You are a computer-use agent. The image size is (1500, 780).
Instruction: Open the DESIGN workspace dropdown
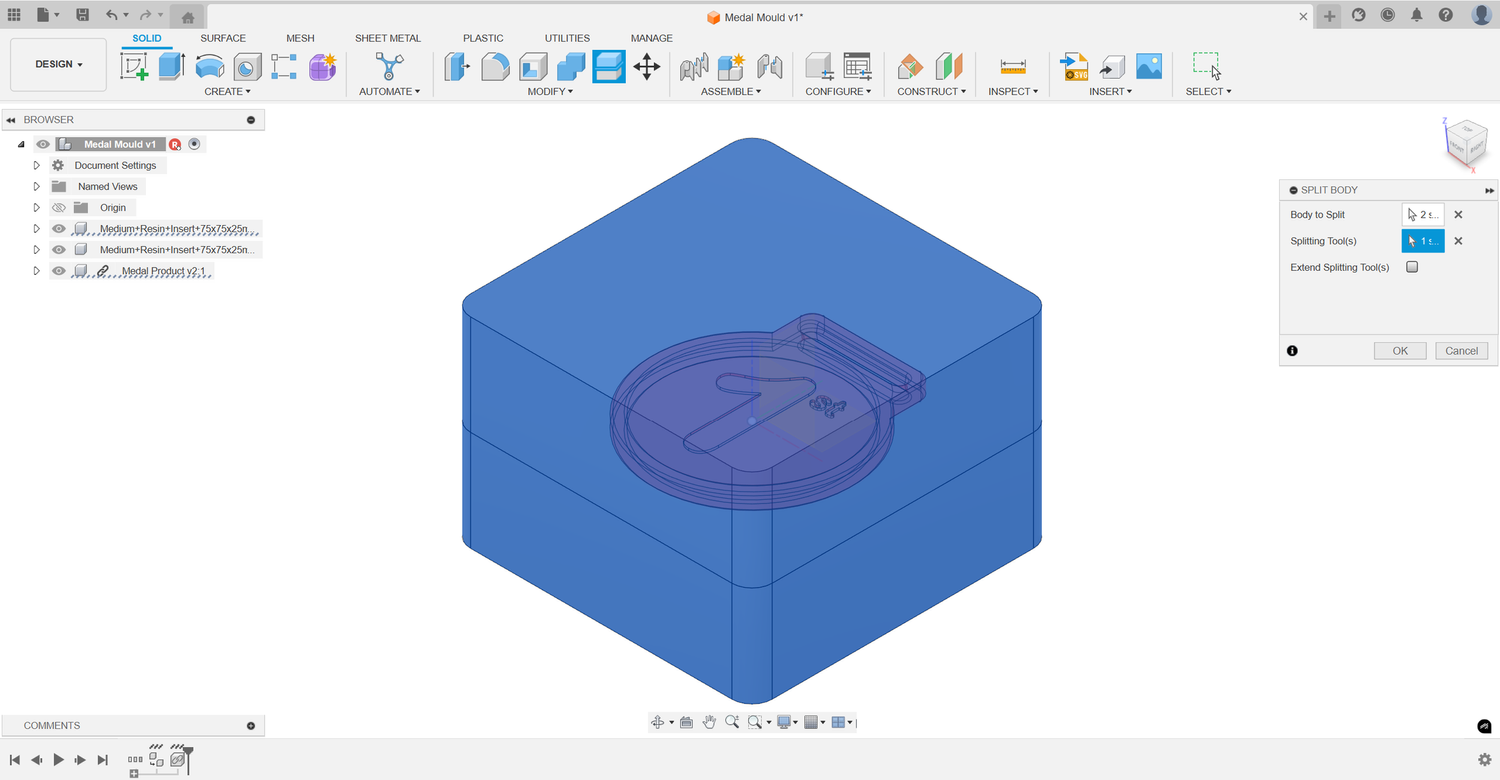(x=58, y=65)
